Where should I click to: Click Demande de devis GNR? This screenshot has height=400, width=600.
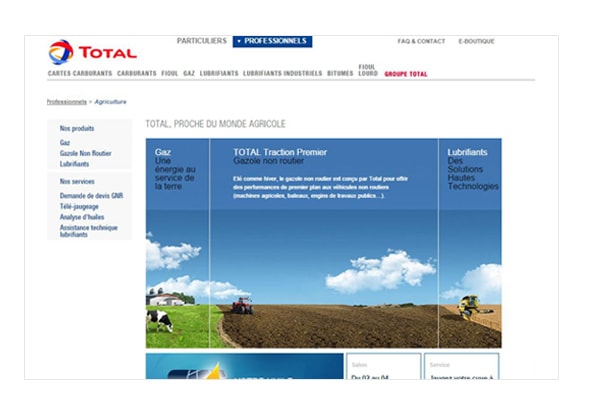coord(91,196)
